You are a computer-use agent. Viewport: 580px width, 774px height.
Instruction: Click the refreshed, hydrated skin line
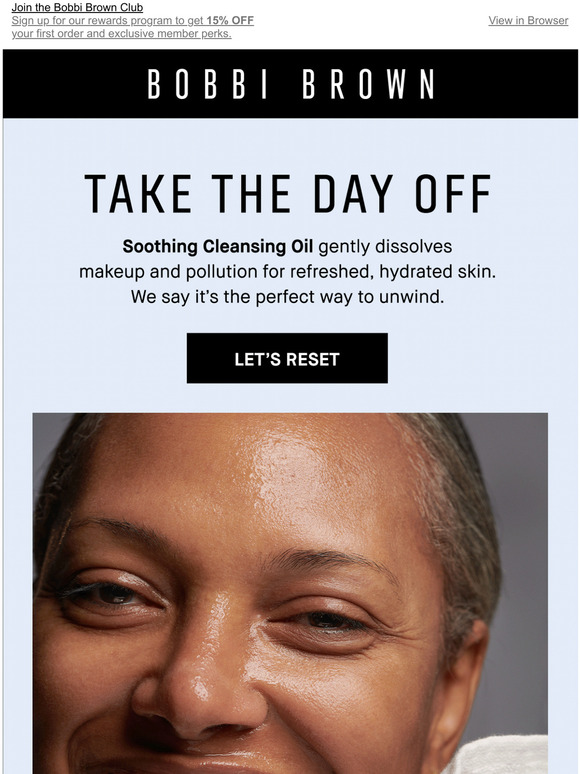287,271
